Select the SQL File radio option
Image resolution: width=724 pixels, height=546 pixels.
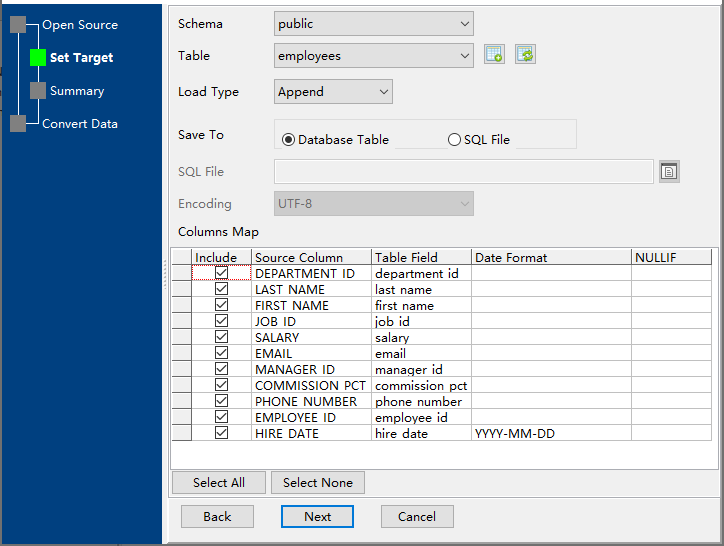(455, 140)
